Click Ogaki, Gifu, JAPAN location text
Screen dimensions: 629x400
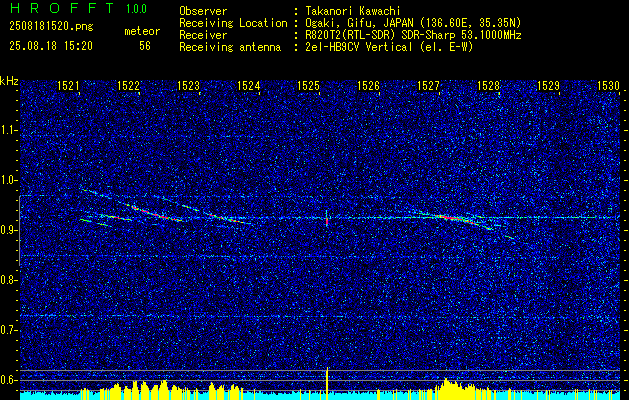tap(412, 23)
